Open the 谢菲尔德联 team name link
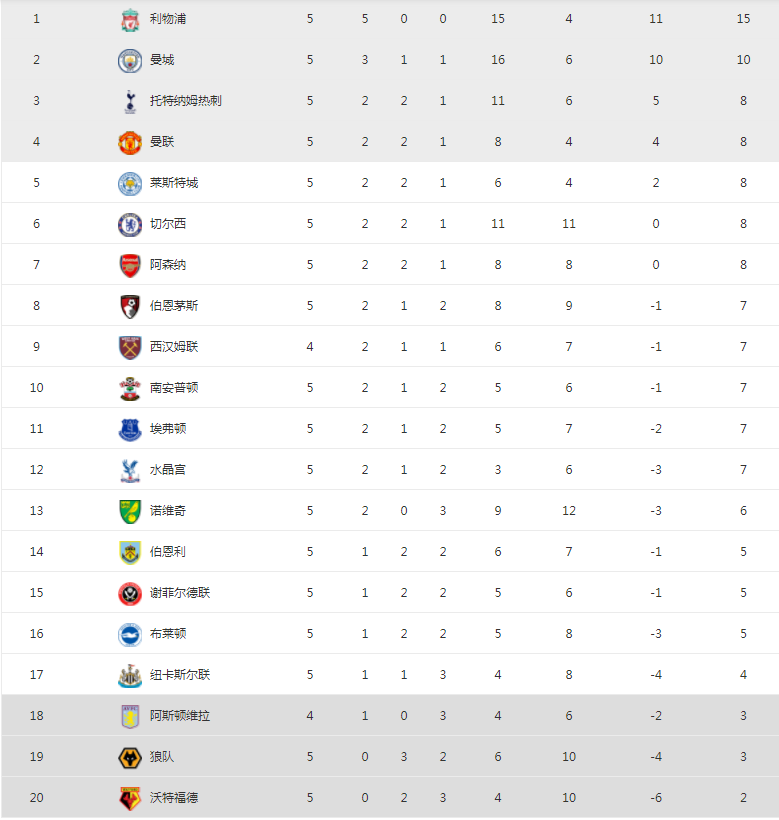 click(x=180, y=593)
